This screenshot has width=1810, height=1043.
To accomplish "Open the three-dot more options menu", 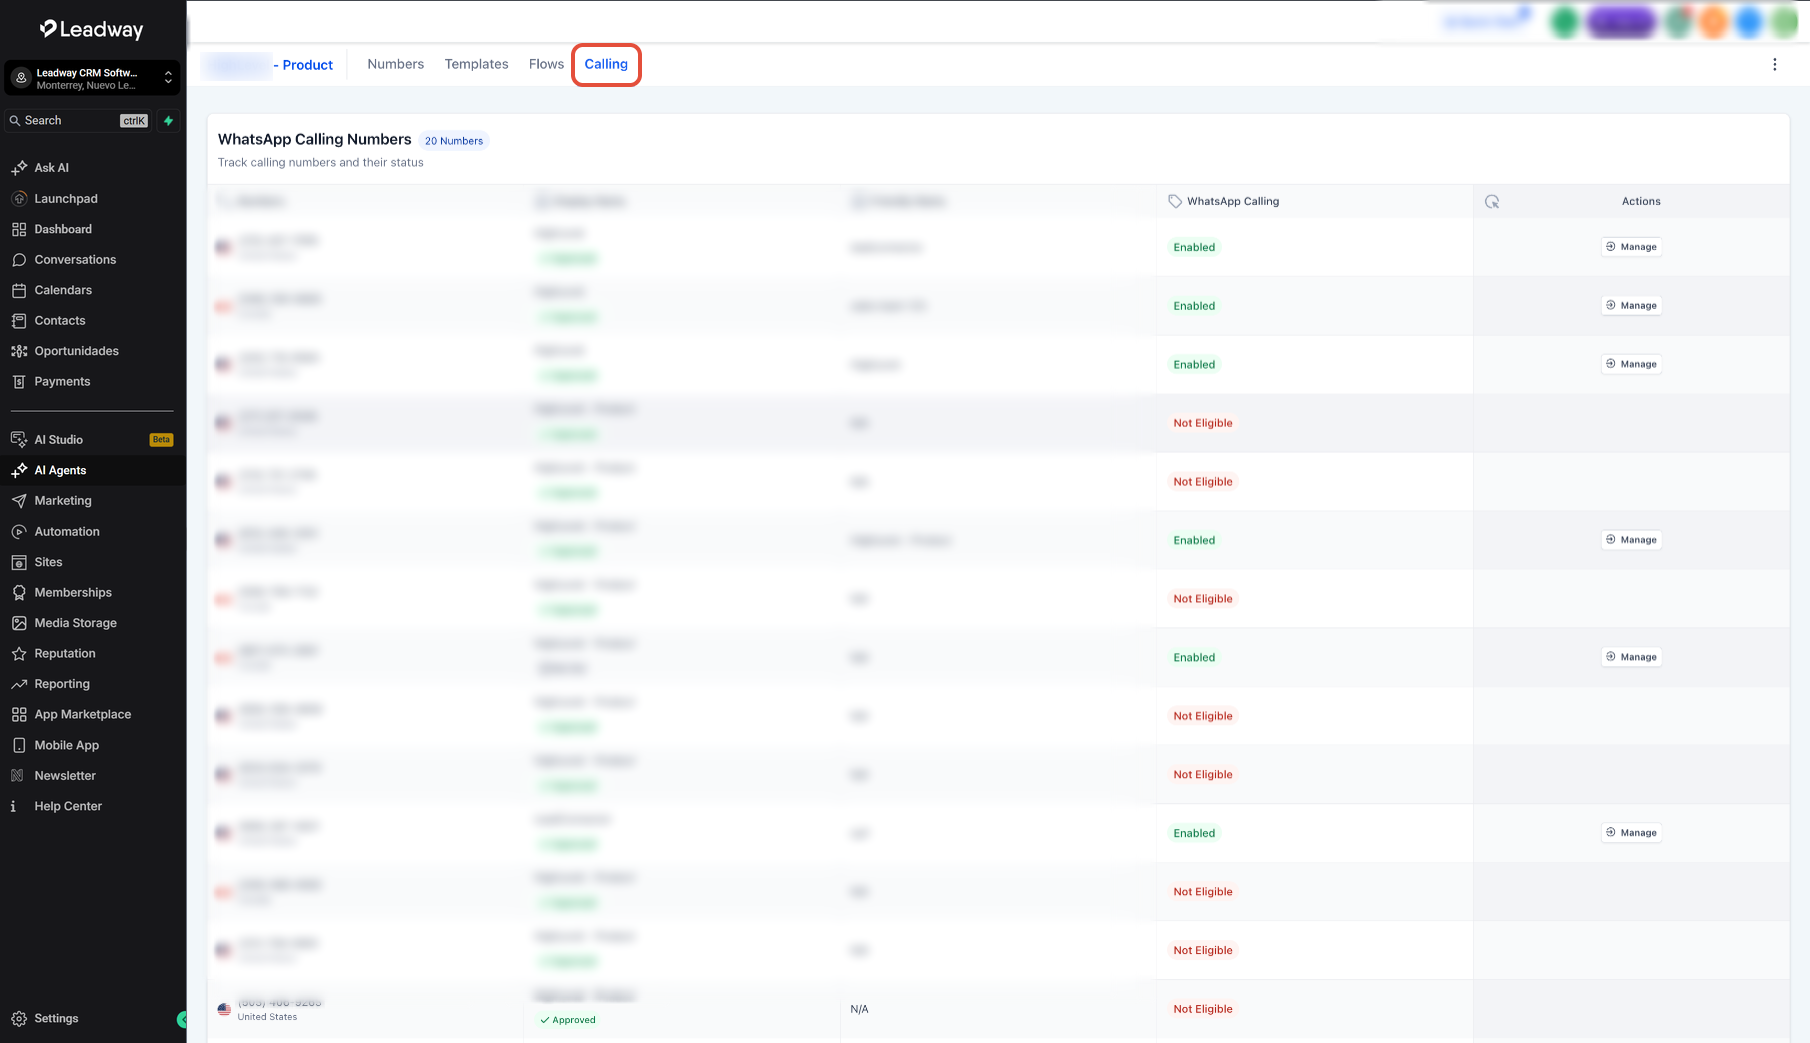I will coord(1775,65).
